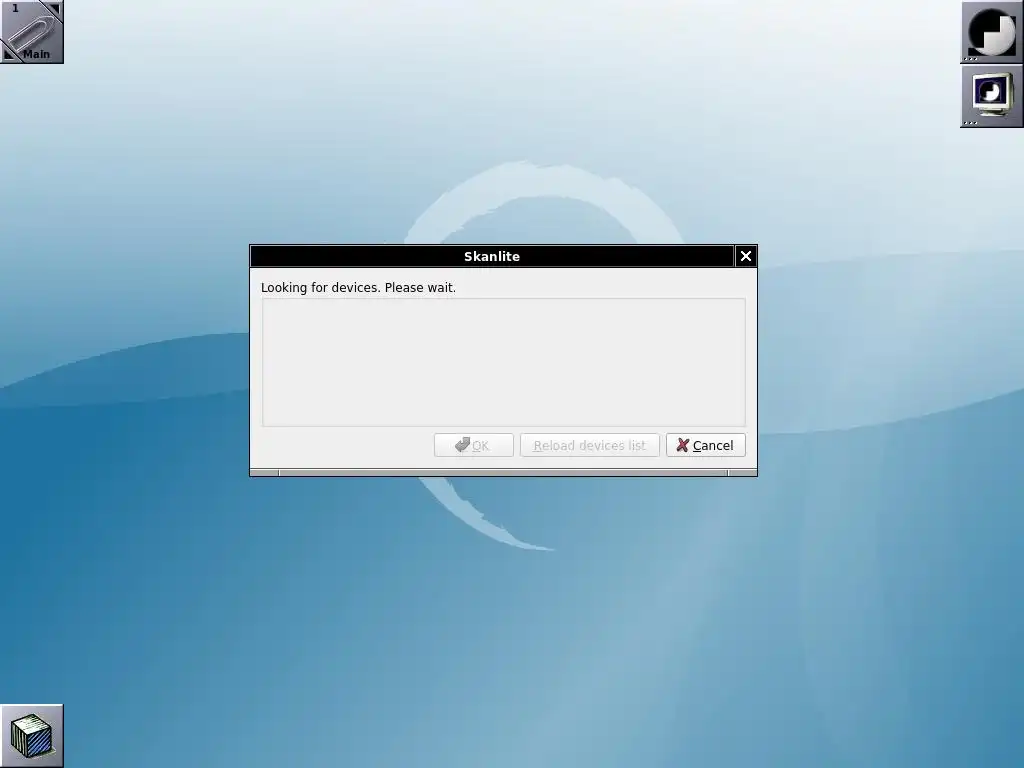Screen dimensions: 1024x768
Task: Cancel the Skanlite device search
Action: [705, 445]
